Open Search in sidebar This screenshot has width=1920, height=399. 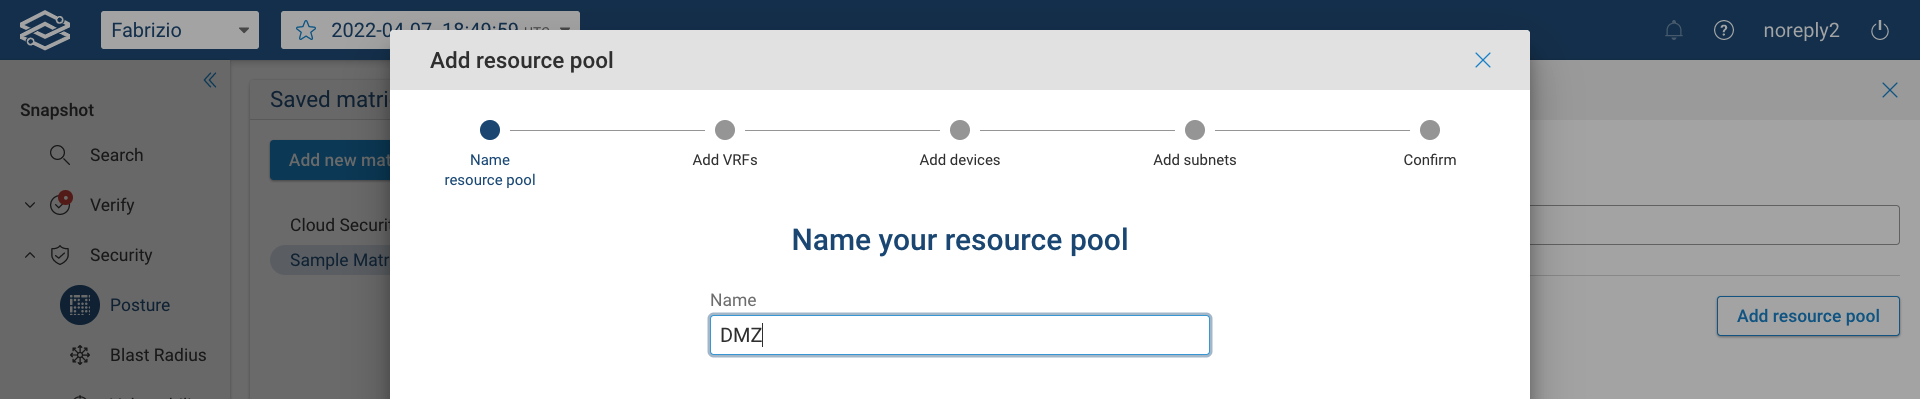116,155
